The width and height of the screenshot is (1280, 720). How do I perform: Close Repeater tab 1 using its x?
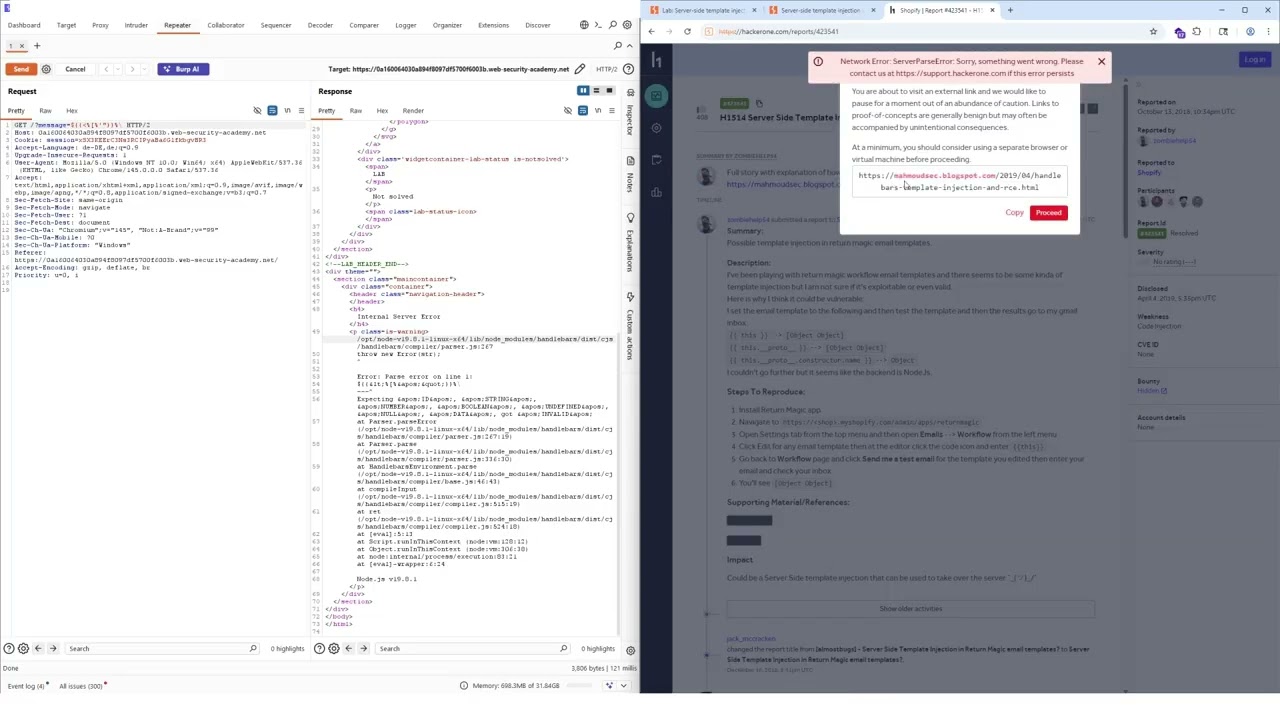click(22, 46)
